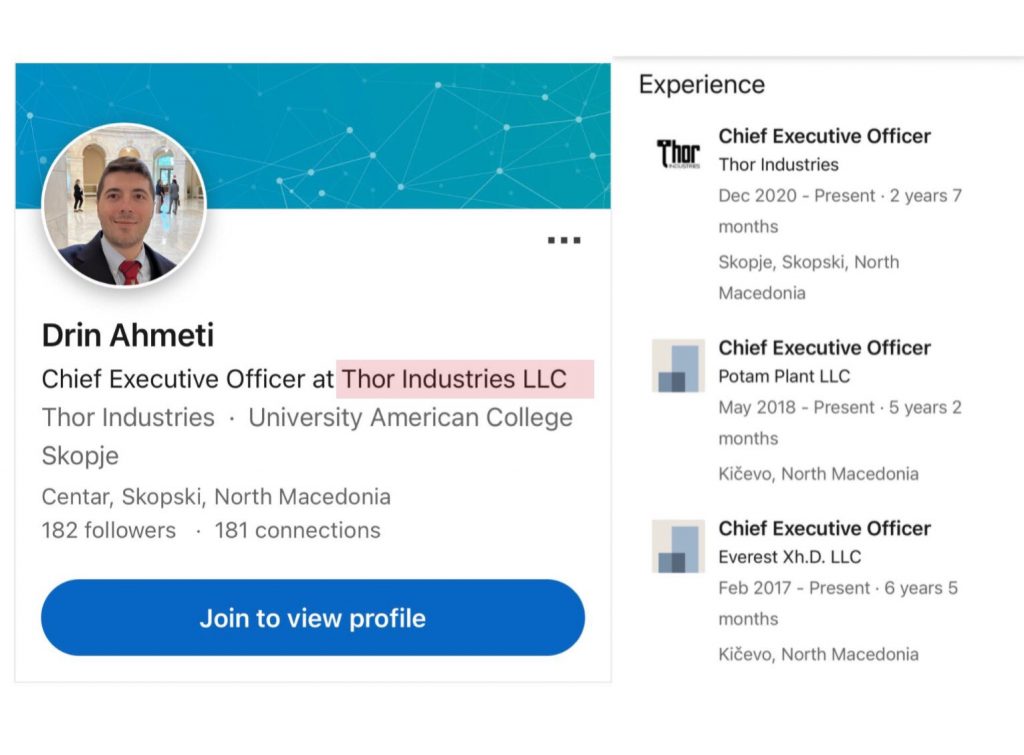This screenshot has height=755, width=1024.
Task: Open the three-dot more options menu
Action: click(x=564, y=240)
